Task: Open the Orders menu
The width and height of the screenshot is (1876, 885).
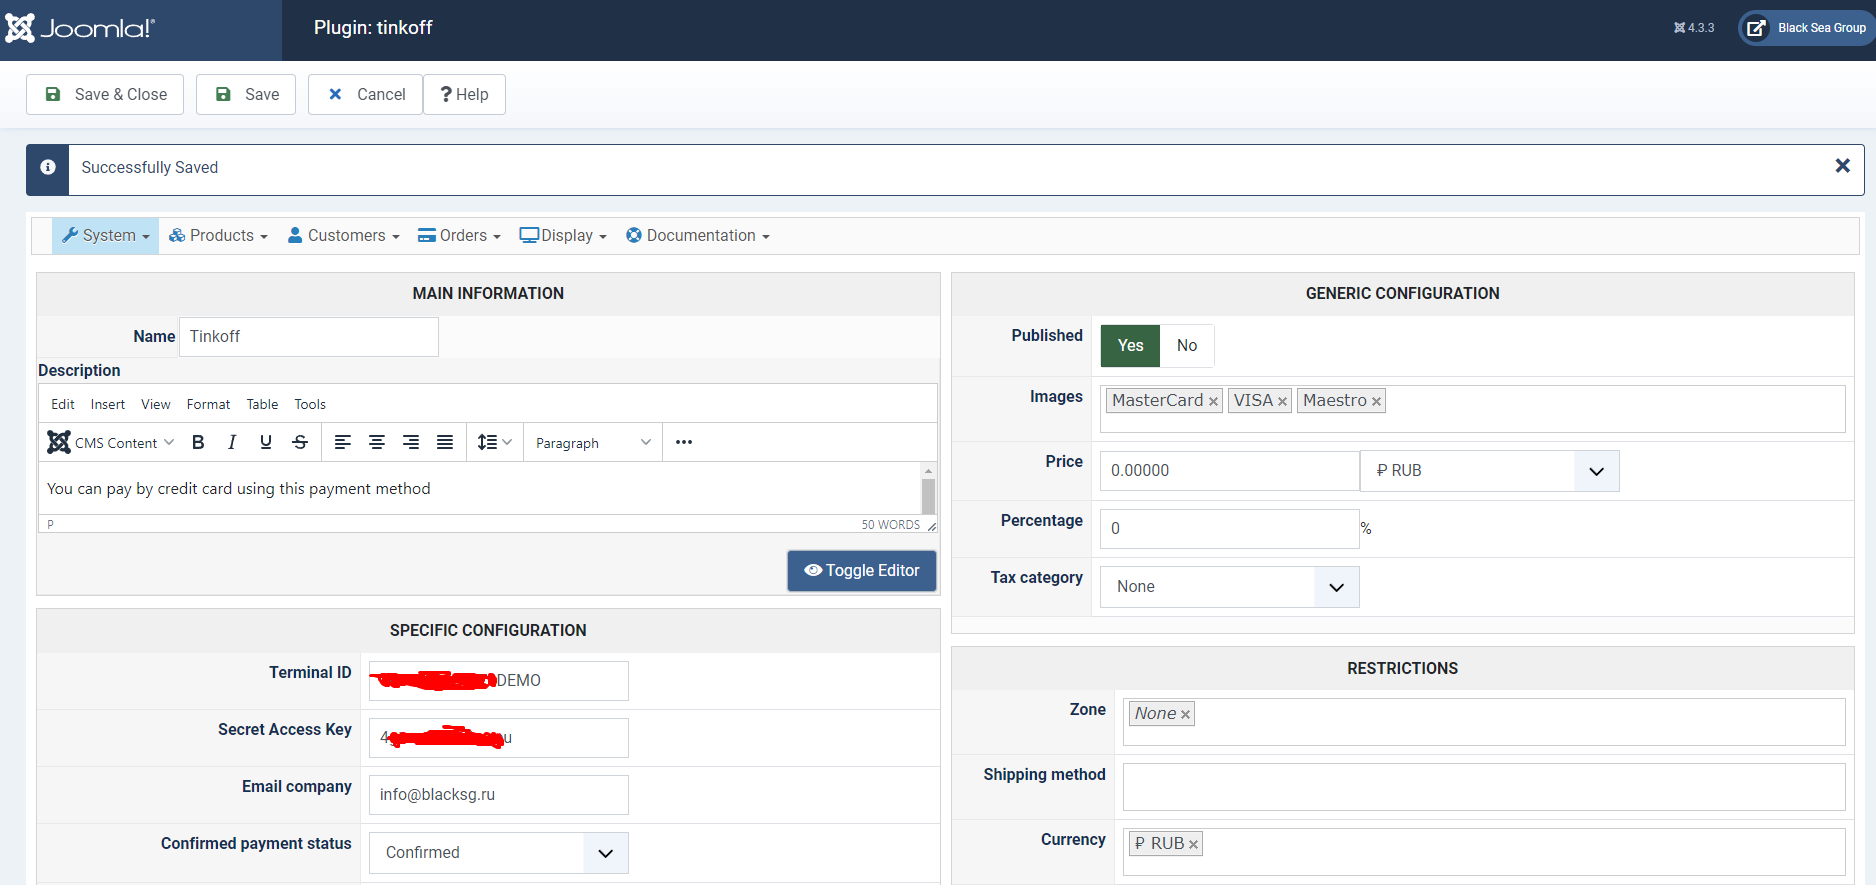Action: (x=459, y=235)
